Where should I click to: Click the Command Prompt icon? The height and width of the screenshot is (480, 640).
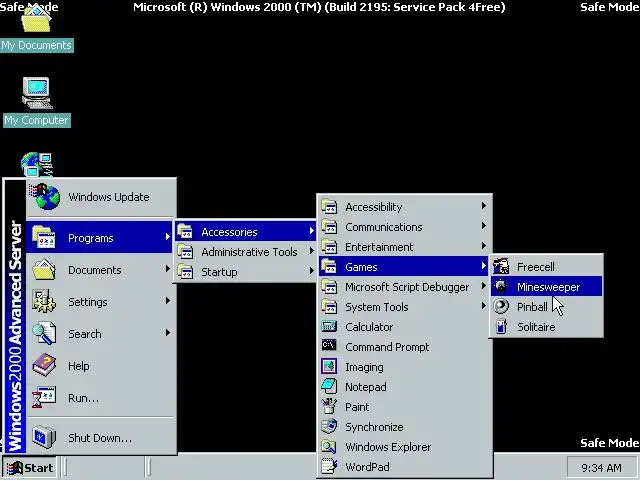coord(329,345)
